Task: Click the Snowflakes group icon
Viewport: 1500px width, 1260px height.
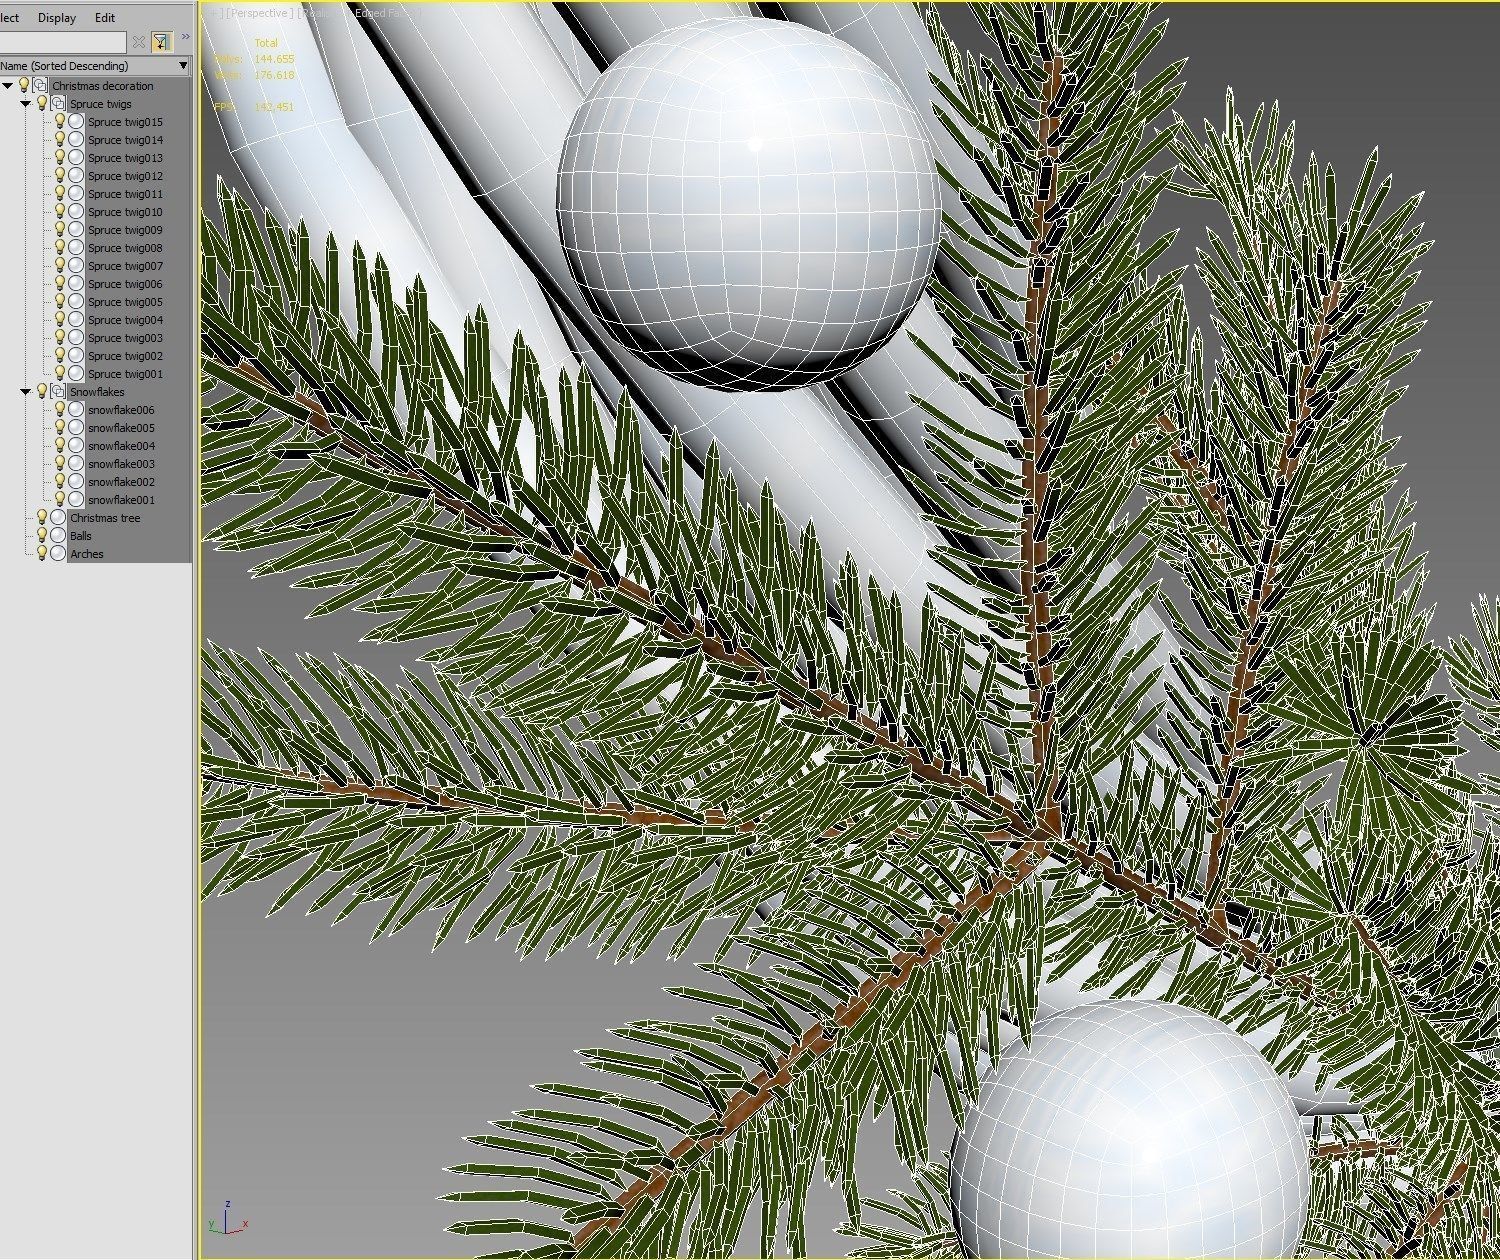Action: tap(58, 391)
